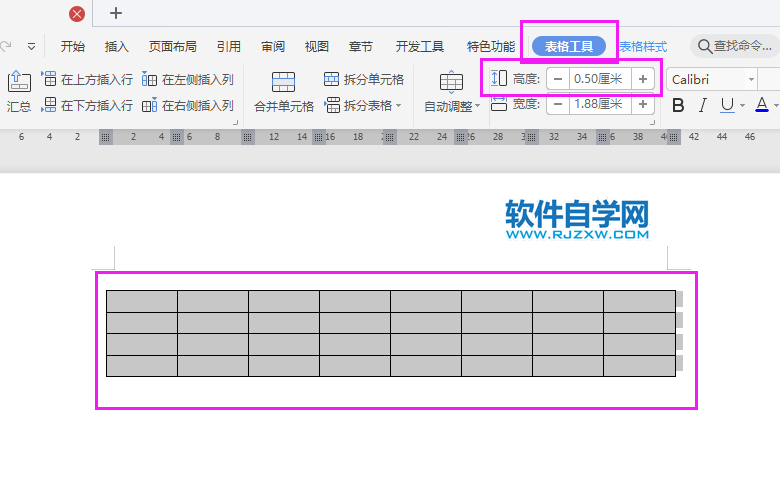Image resolution: width=780 pixels, height=498 pixels.
Task: Switch to the 插入 tab
Action: [116, 47]
